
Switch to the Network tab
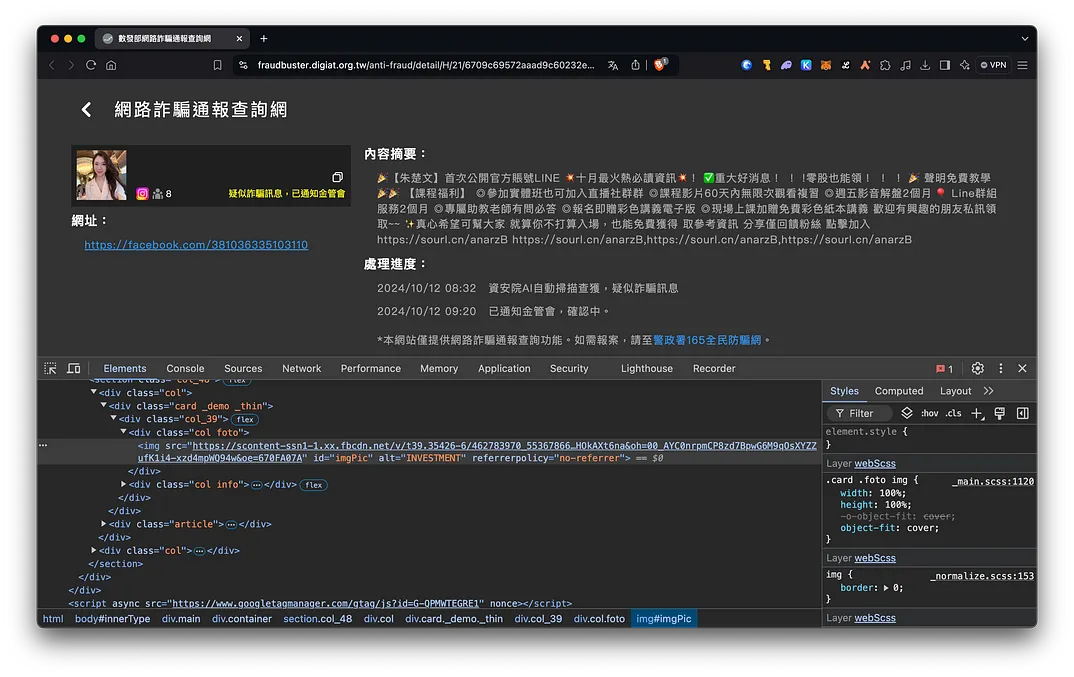click(x=301, y=369)
